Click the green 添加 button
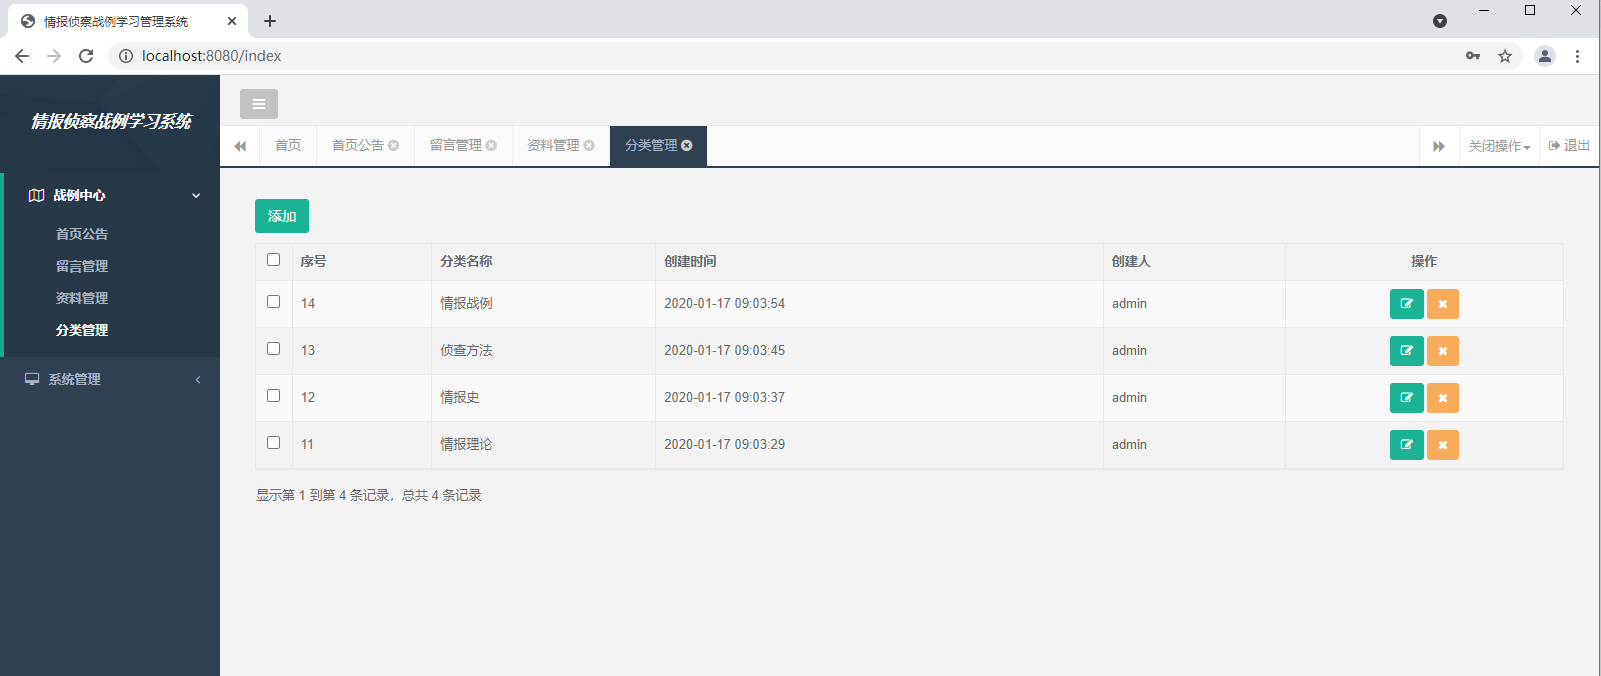The width and height of the screenshot is (1601, 676). click(282, 216)
